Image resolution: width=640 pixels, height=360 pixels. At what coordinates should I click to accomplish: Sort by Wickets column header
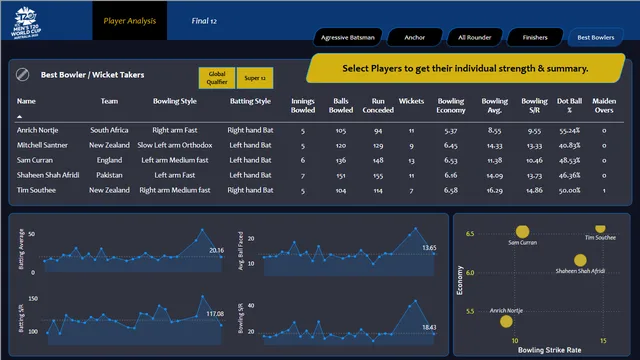coord(411,101)
